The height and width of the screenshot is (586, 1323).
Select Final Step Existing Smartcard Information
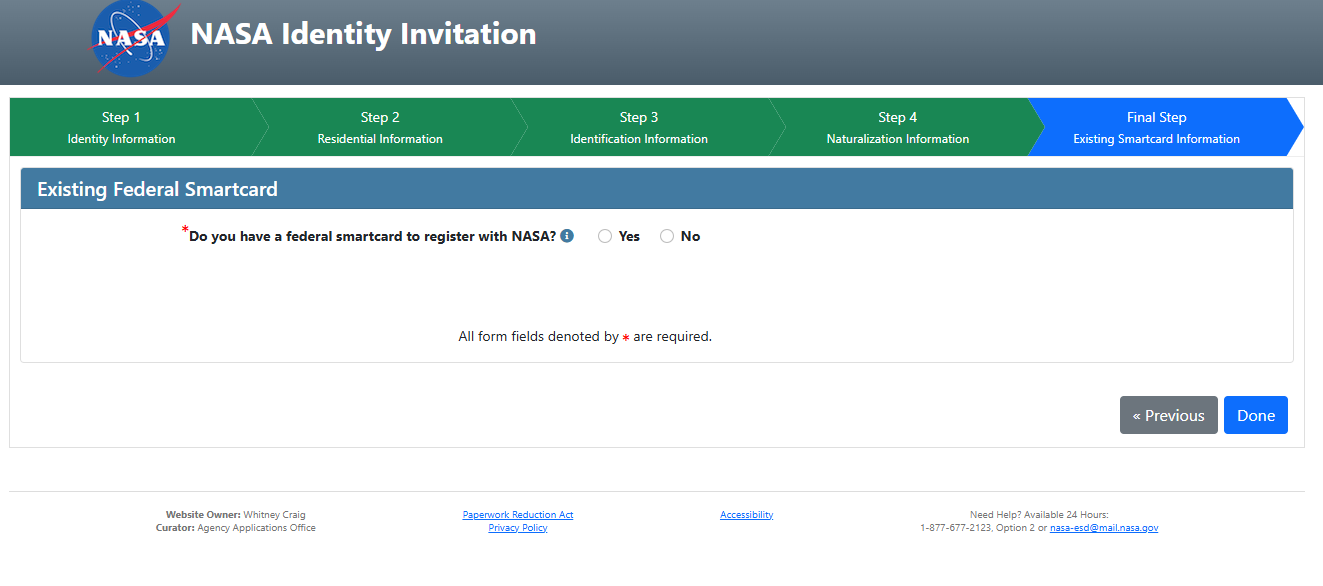[1156, 127]
